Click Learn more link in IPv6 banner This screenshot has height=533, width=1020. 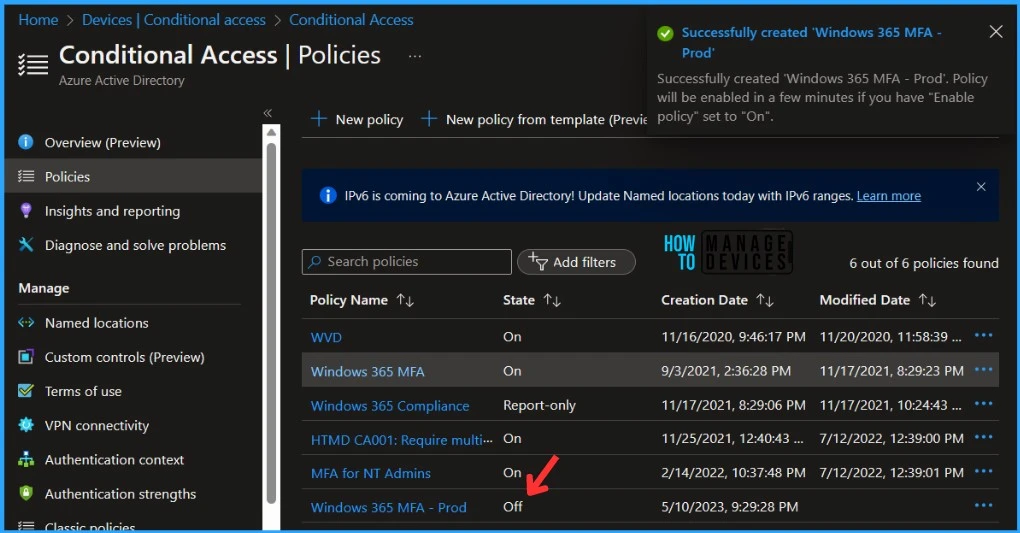pyautogui.click(x=889, y=195)
